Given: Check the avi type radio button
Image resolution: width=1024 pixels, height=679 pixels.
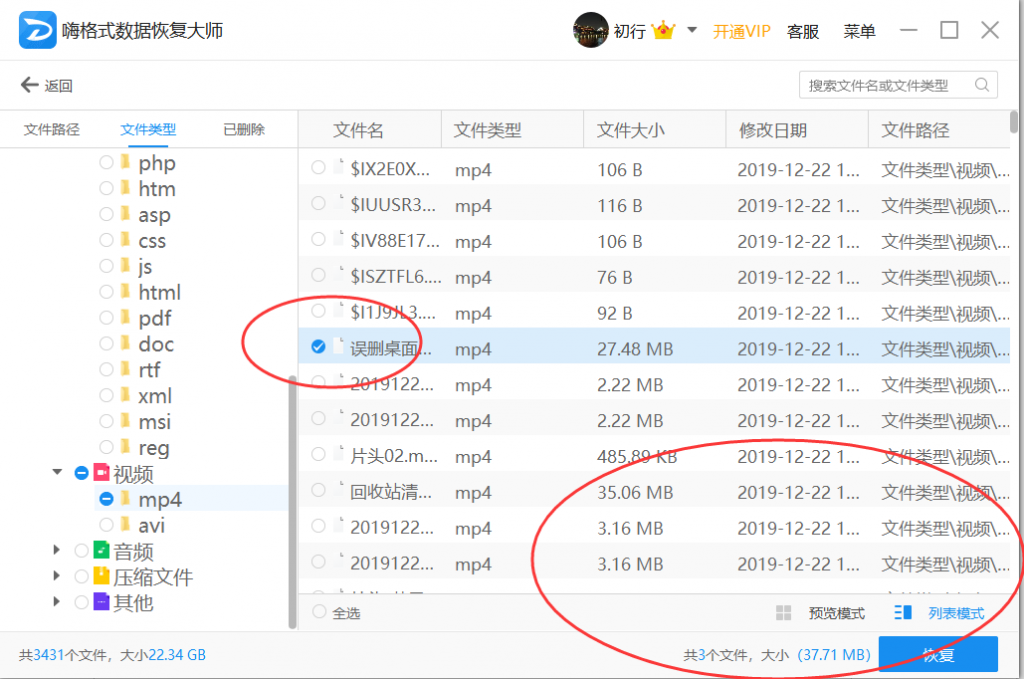Looking at the screenshot, I should point(106,524).
